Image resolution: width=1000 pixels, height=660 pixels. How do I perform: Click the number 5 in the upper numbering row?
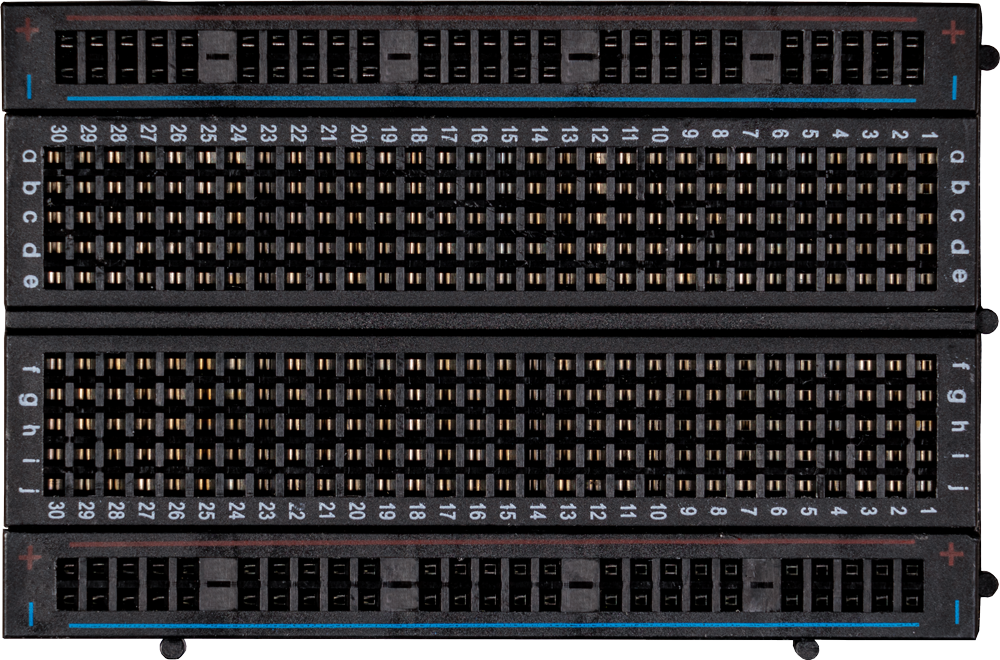click(x=810, y=134)
